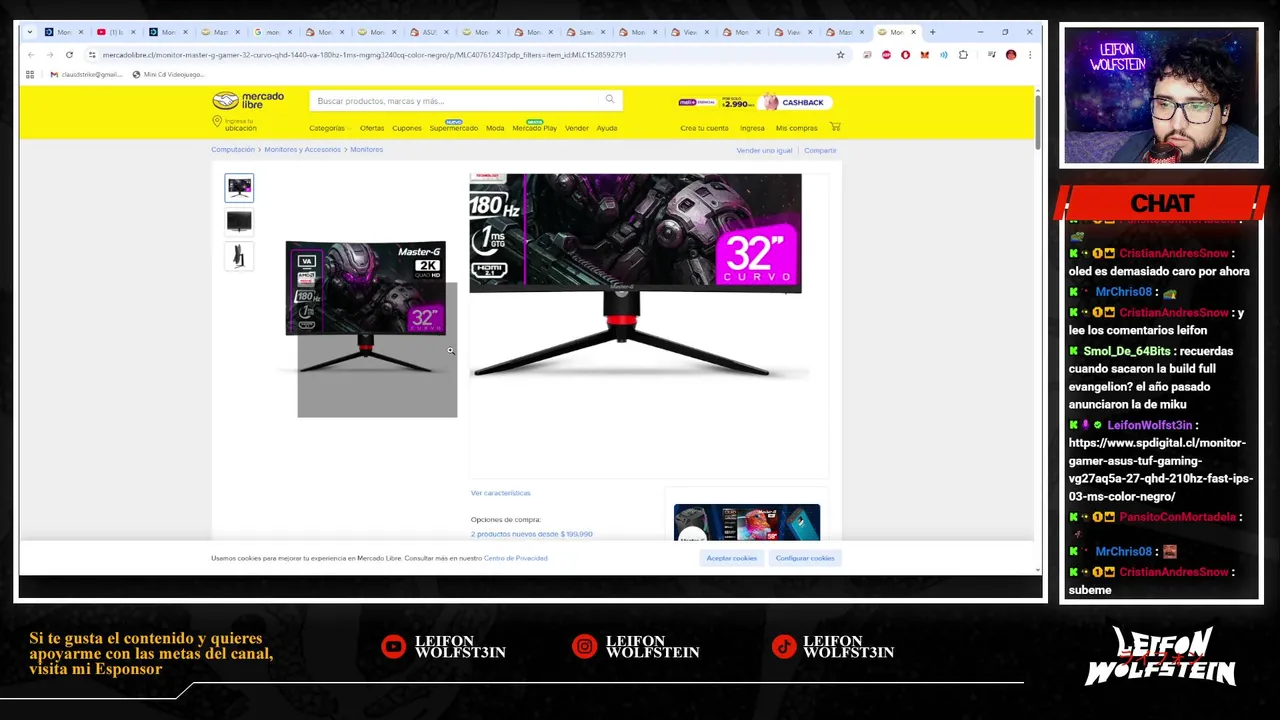Viewport: 1280px width, 720px height.
Task: Switch to the Samsung tab
Action: coord(584,32)
